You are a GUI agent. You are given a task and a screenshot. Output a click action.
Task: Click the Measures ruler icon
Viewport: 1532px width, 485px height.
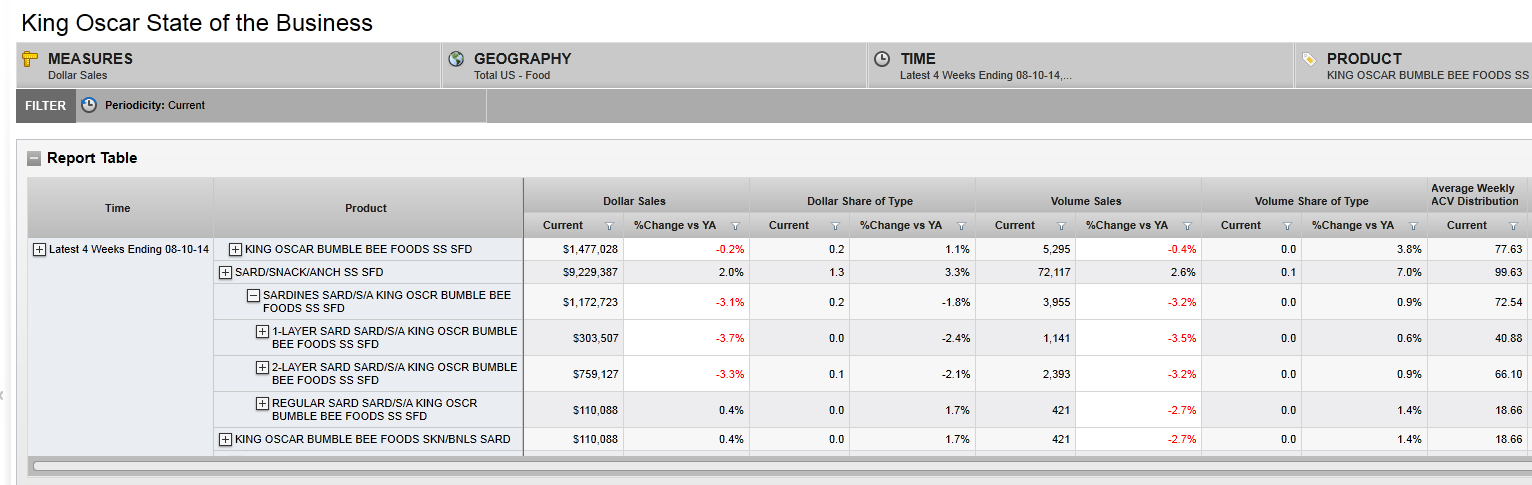29,59
